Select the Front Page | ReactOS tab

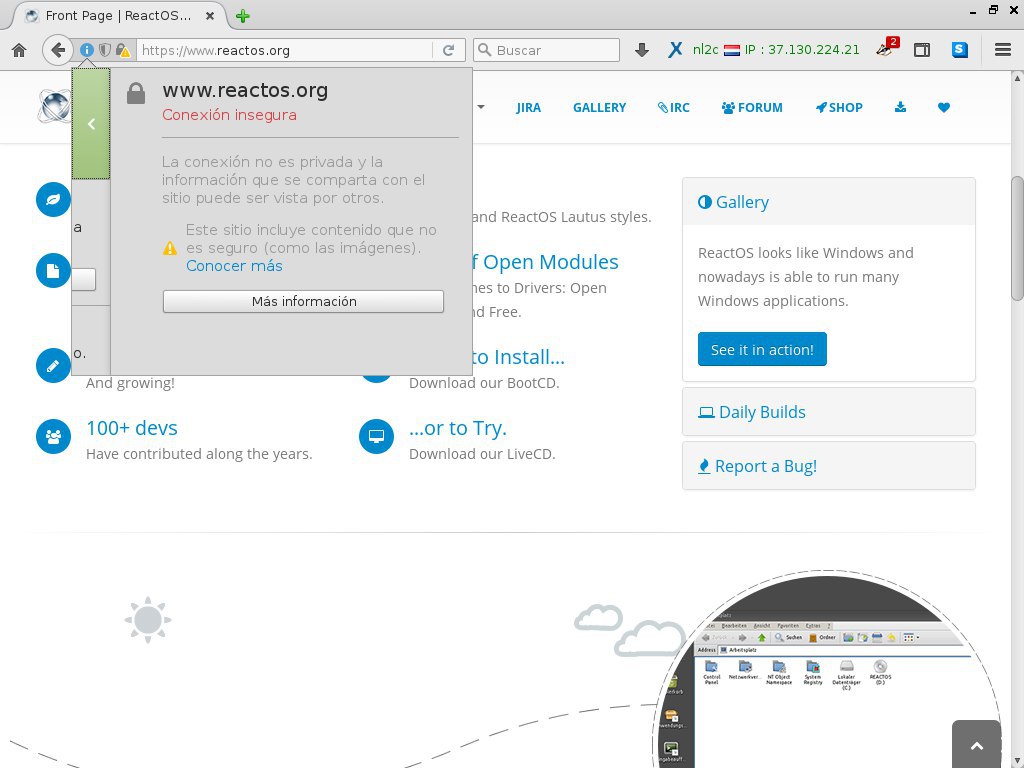click(118, 16)
